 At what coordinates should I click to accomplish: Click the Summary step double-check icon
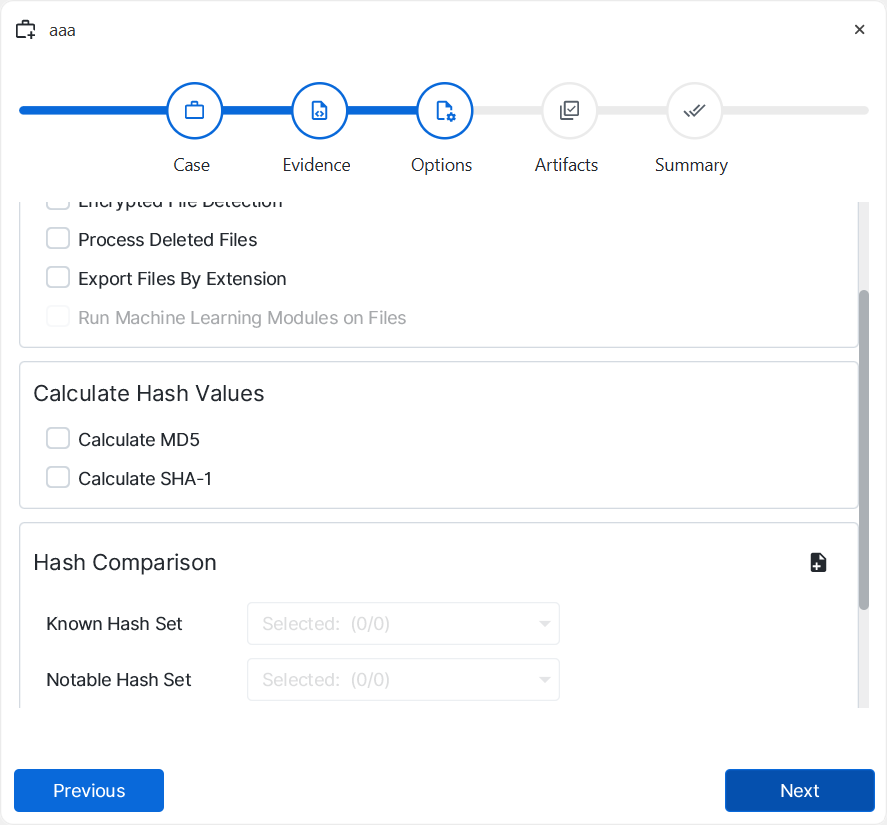694,111
